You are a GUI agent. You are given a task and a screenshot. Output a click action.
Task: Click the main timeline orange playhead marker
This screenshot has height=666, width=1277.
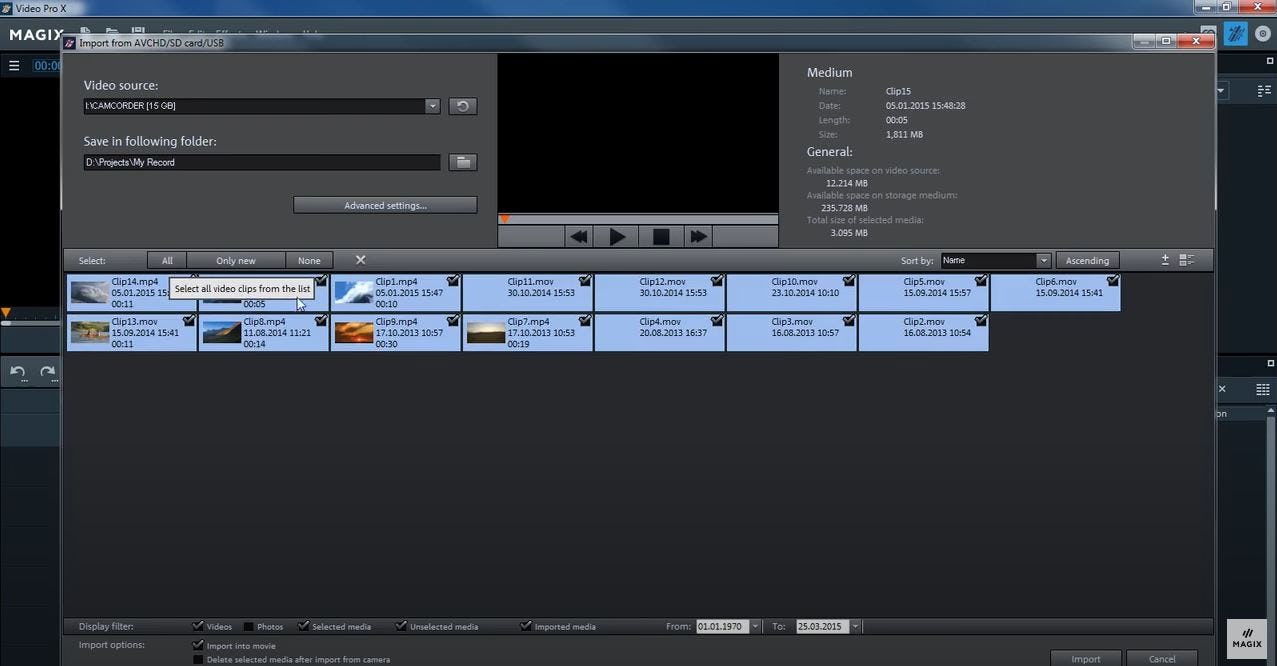(x=6, y=313)
